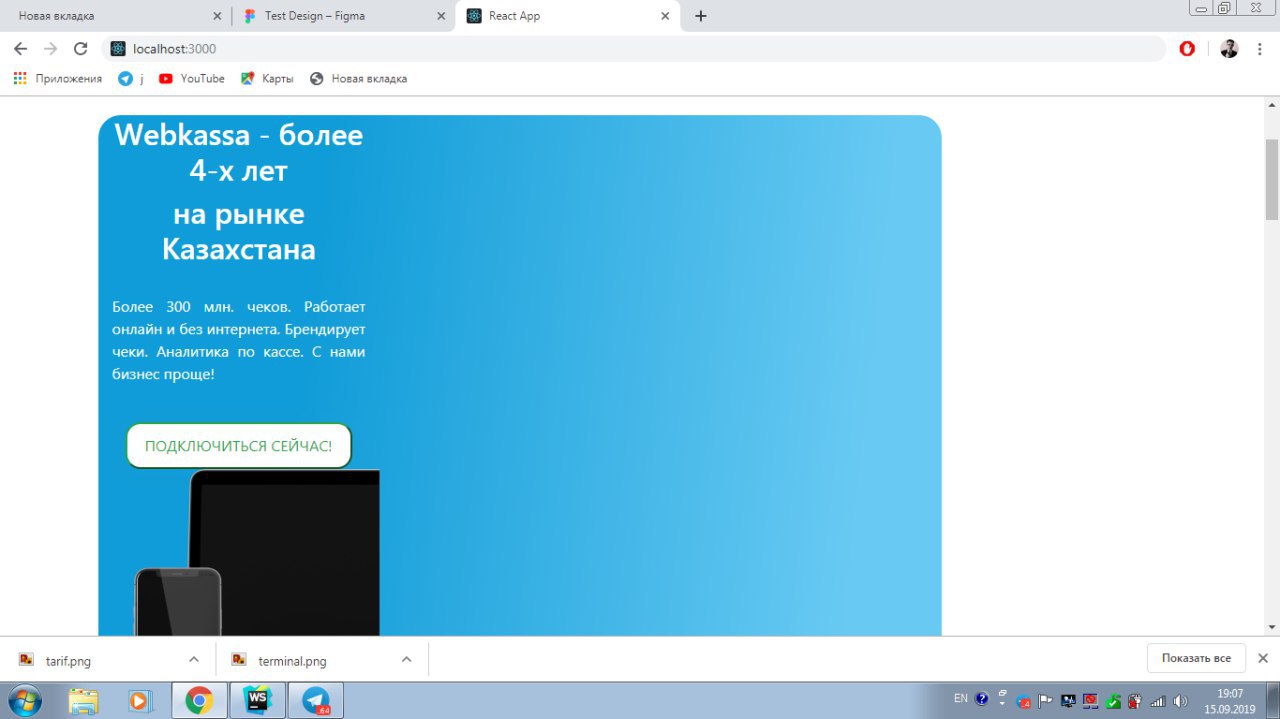Click ПОДКЛЮЧИТЬСЯ СЕЙЧАС! button
Viewport: 1280px width, 719px height.
pos(239,446)
